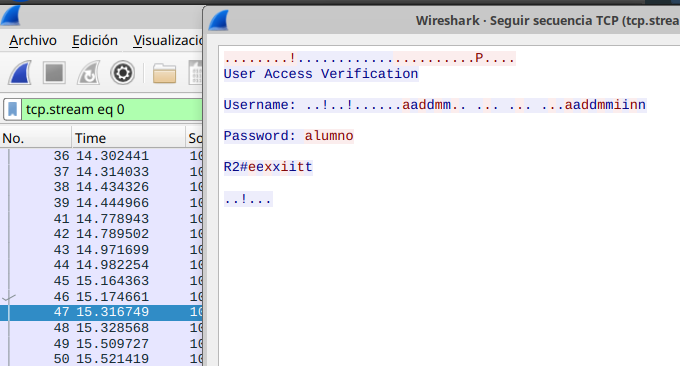The height and width of the screenshot is (366, 680).
Task: Select packet row 48 at 15.328568
Action: [101, 328]
